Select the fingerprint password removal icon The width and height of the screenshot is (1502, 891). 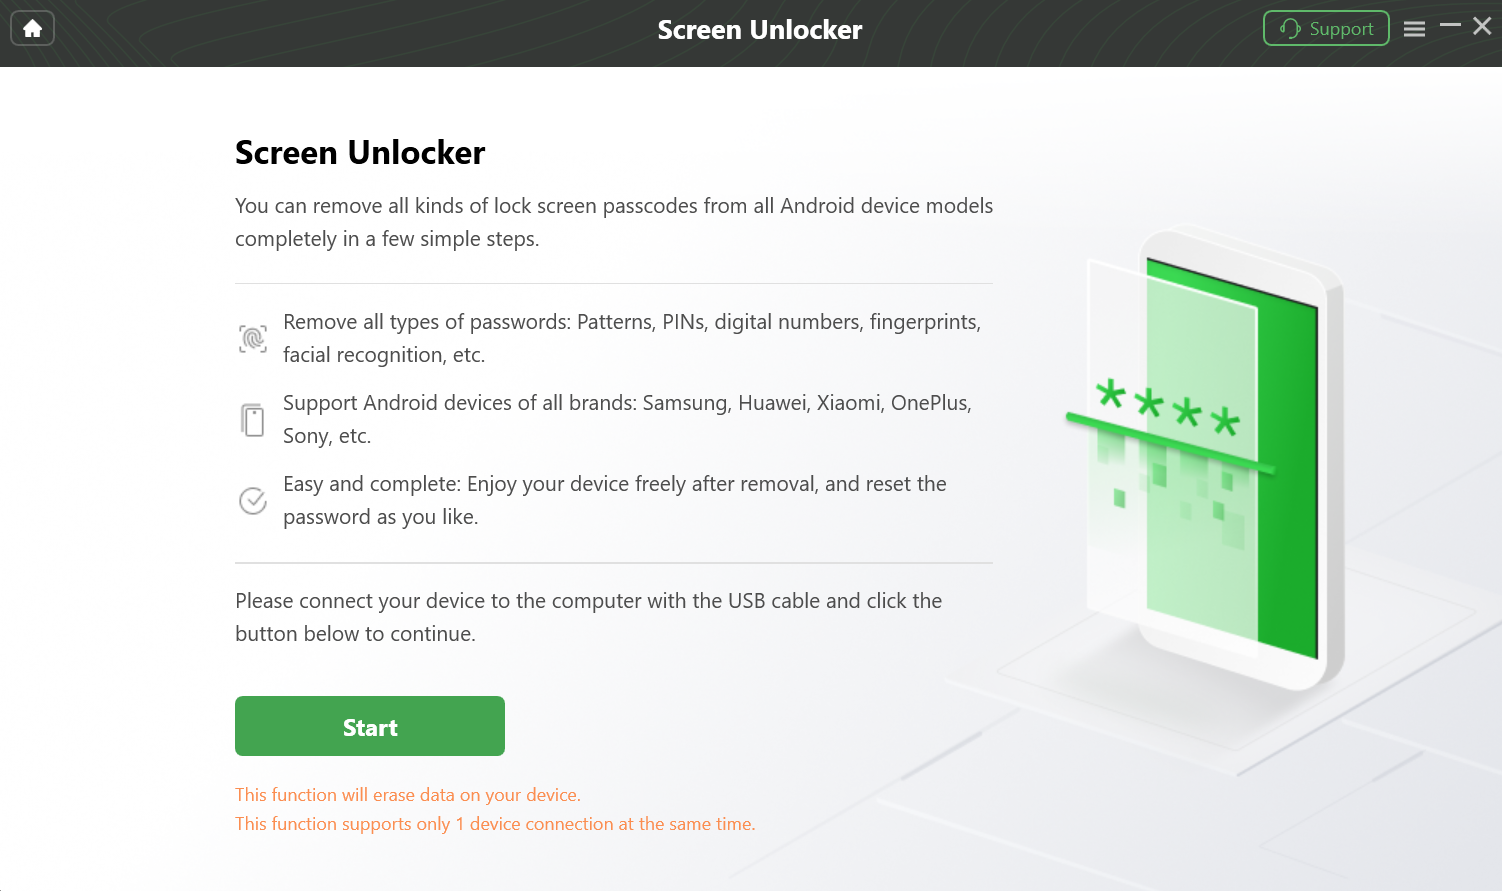coord(253,337)
